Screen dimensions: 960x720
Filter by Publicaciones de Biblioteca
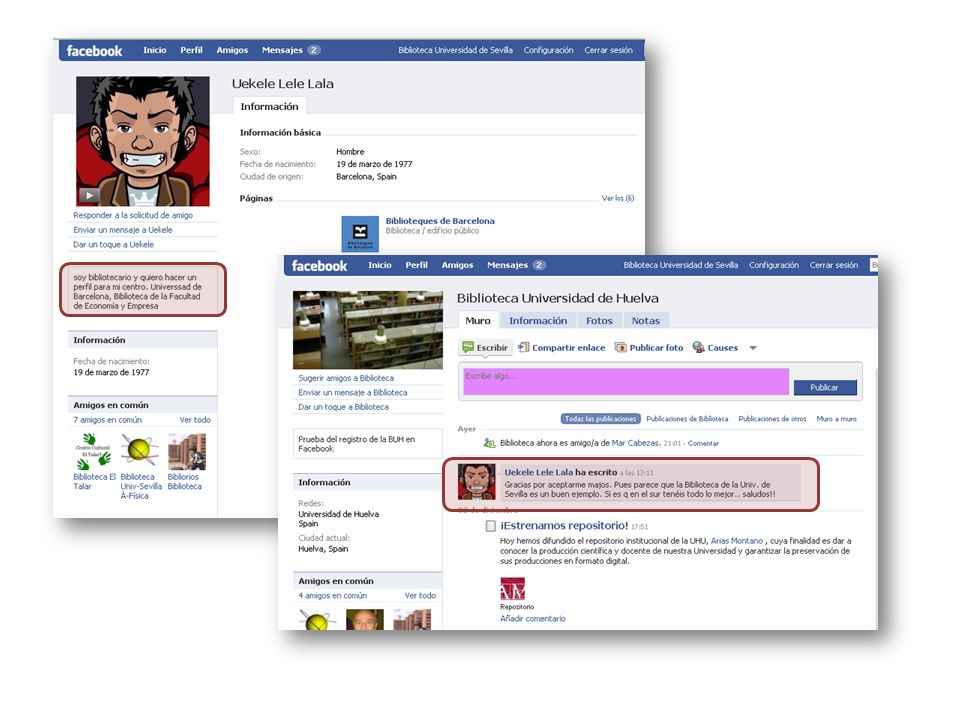click(687, 419)
